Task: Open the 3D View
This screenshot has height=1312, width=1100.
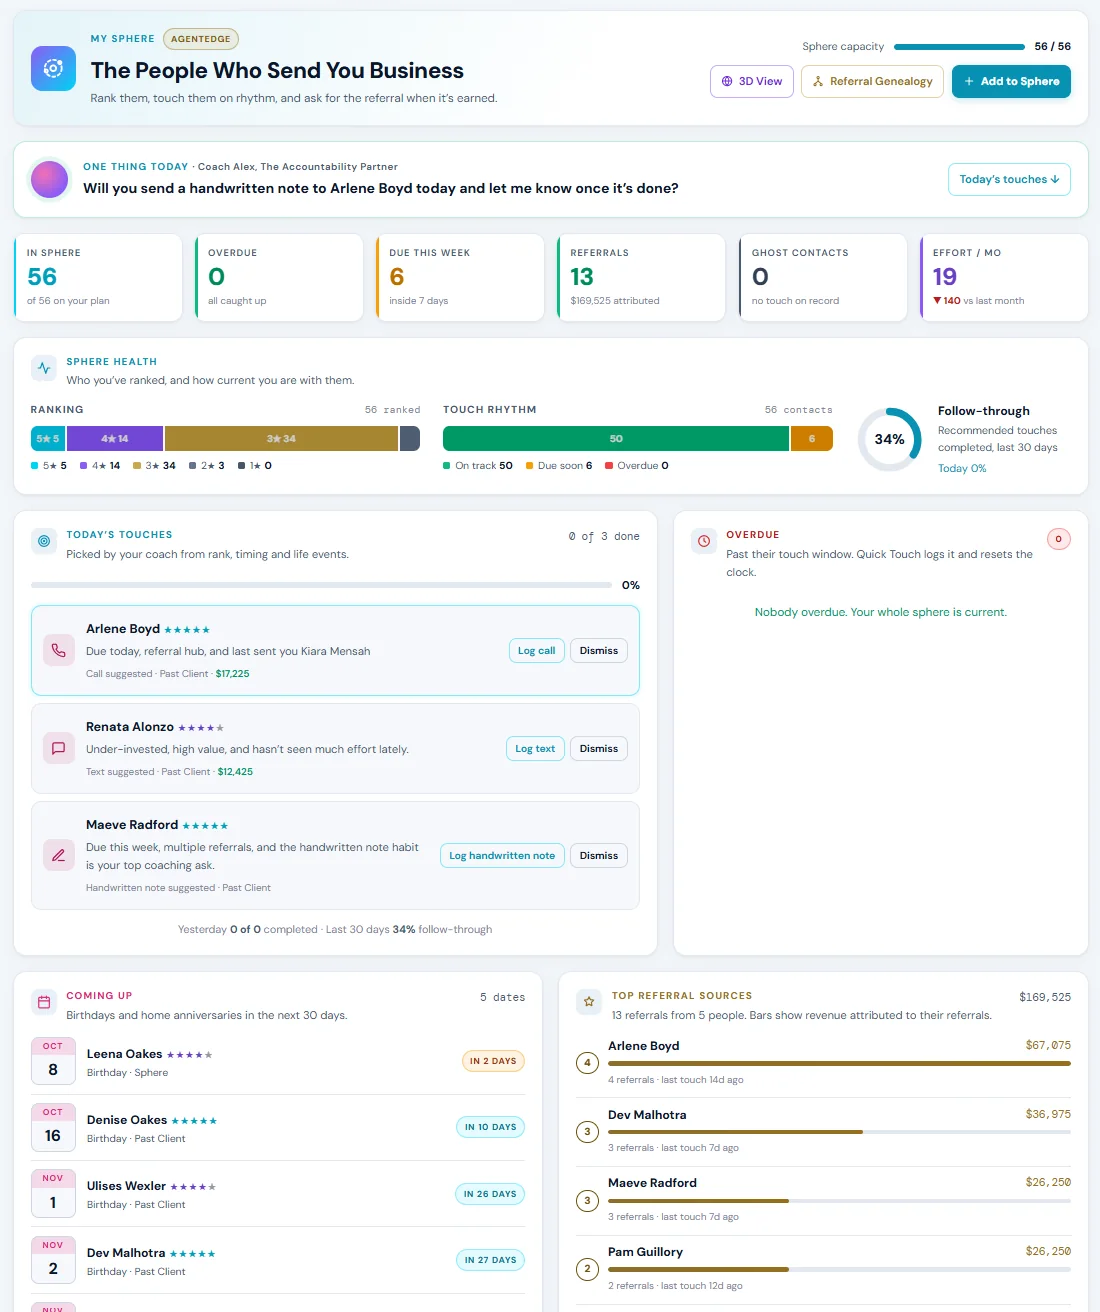Action: pos(752,81)
